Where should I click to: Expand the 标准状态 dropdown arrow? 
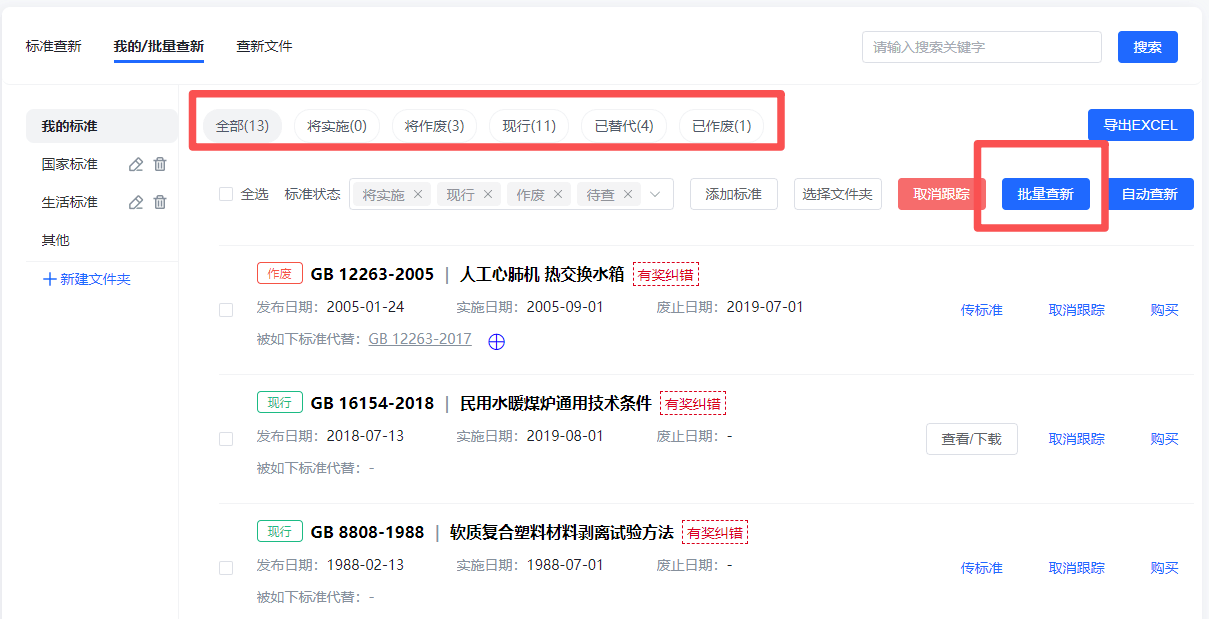(x=656, y=194)
